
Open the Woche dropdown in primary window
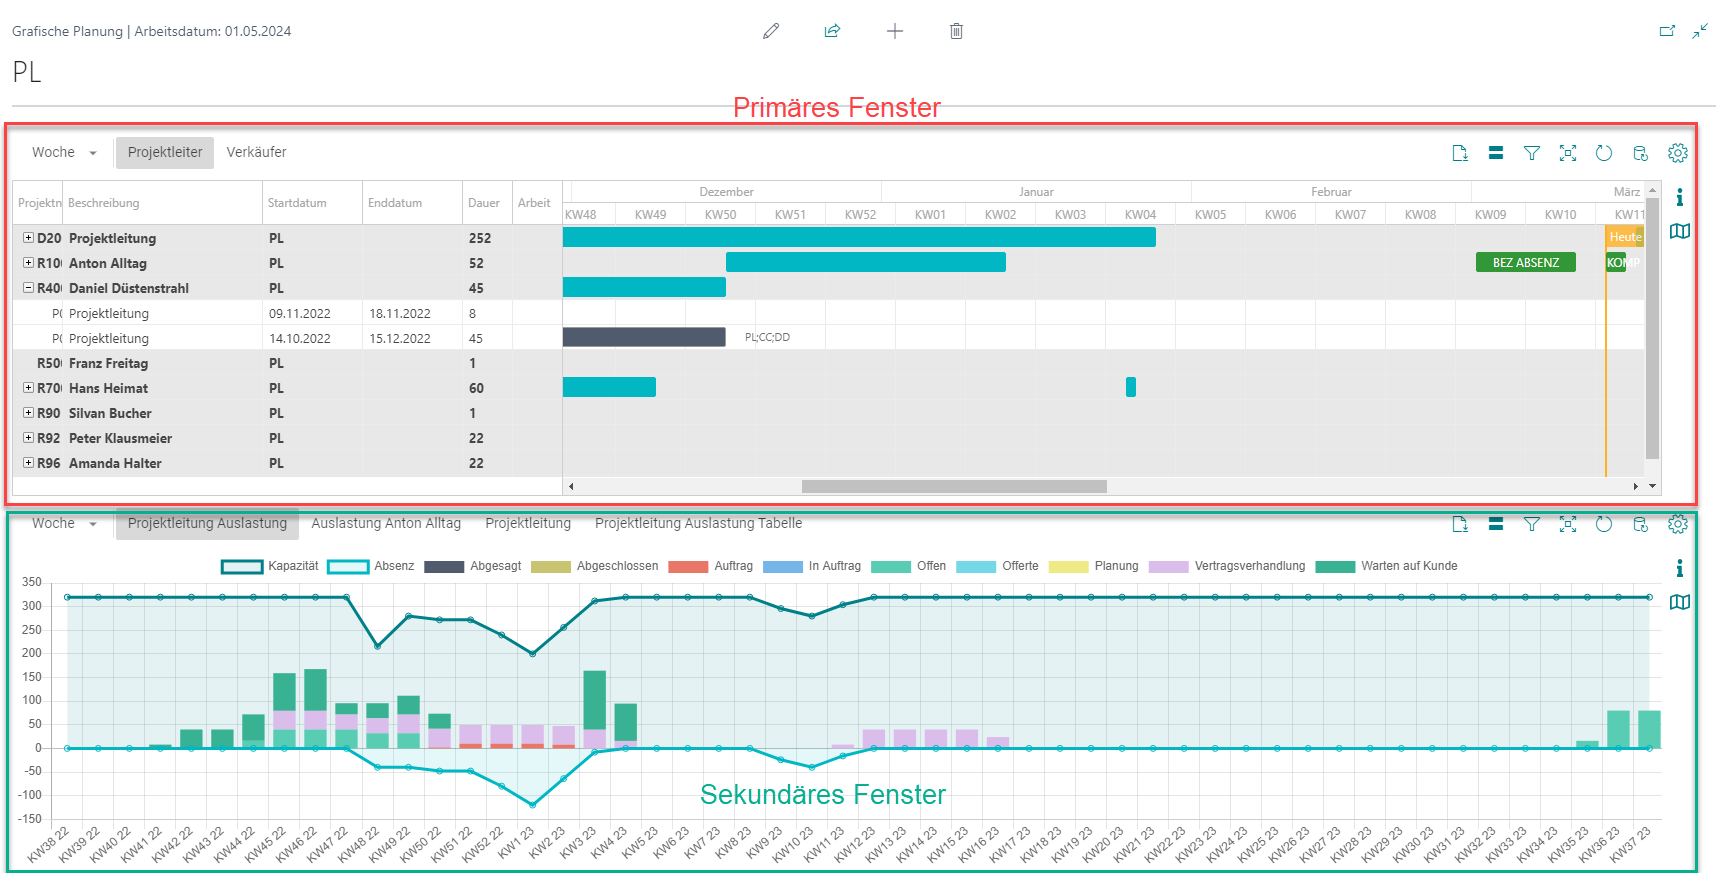click(64, 152)
